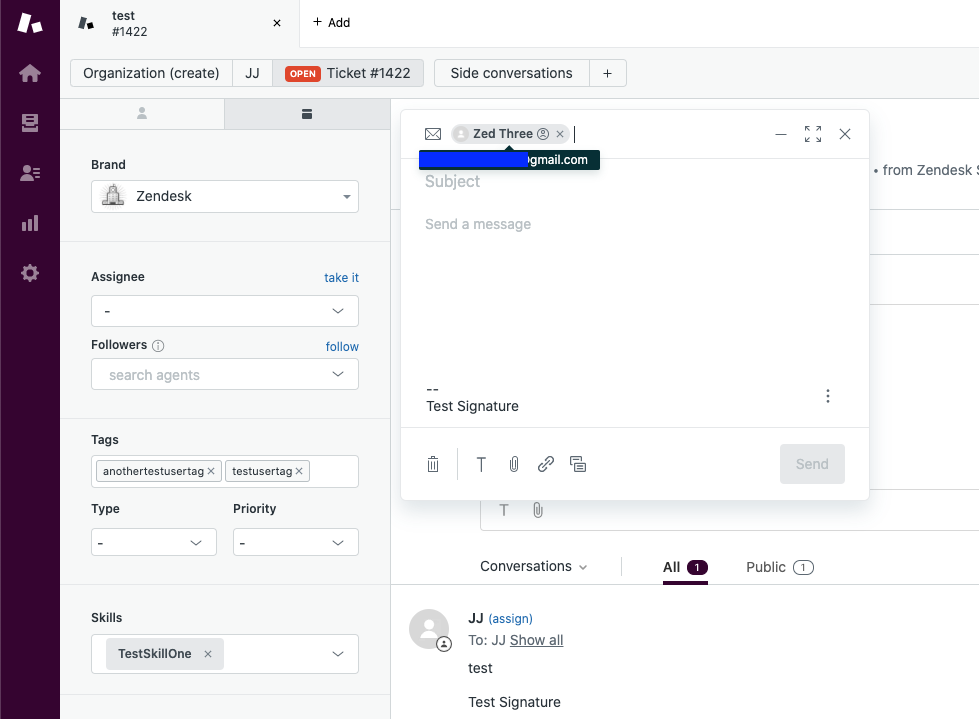
Task: Open Reporting via the bar chart icon
Action: click(29, 223)
